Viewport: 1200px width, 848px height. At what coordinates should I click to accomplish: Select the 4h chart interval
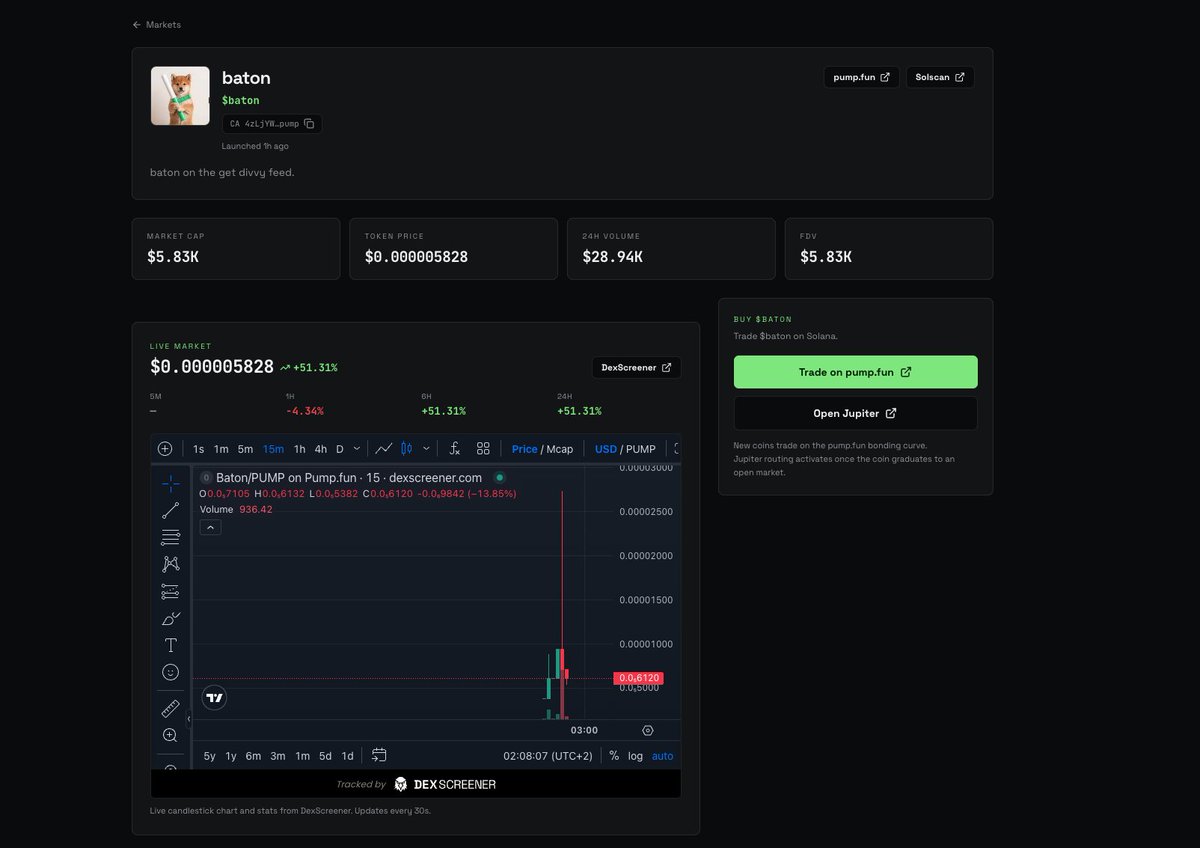pos(320,449)
